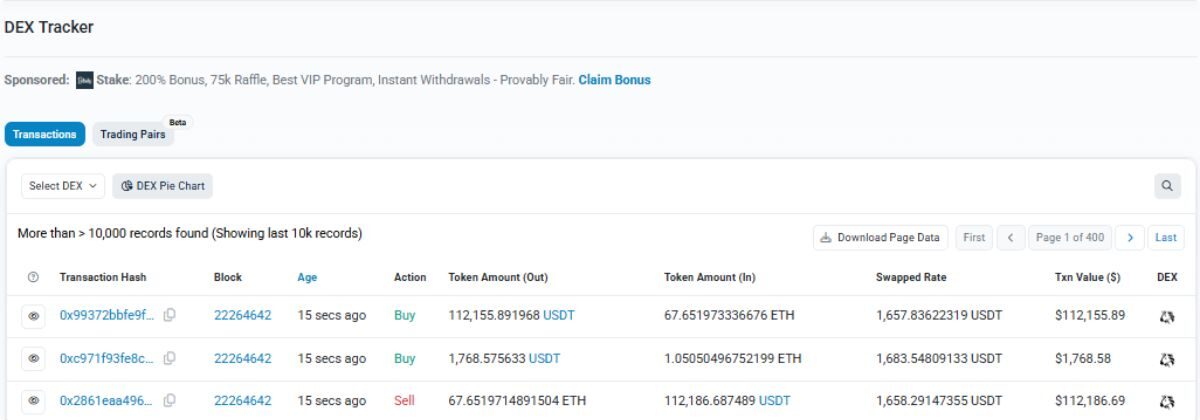Preview first transaction with eye icon
This screenshot has height=420, width=1200.
[33, 316]
